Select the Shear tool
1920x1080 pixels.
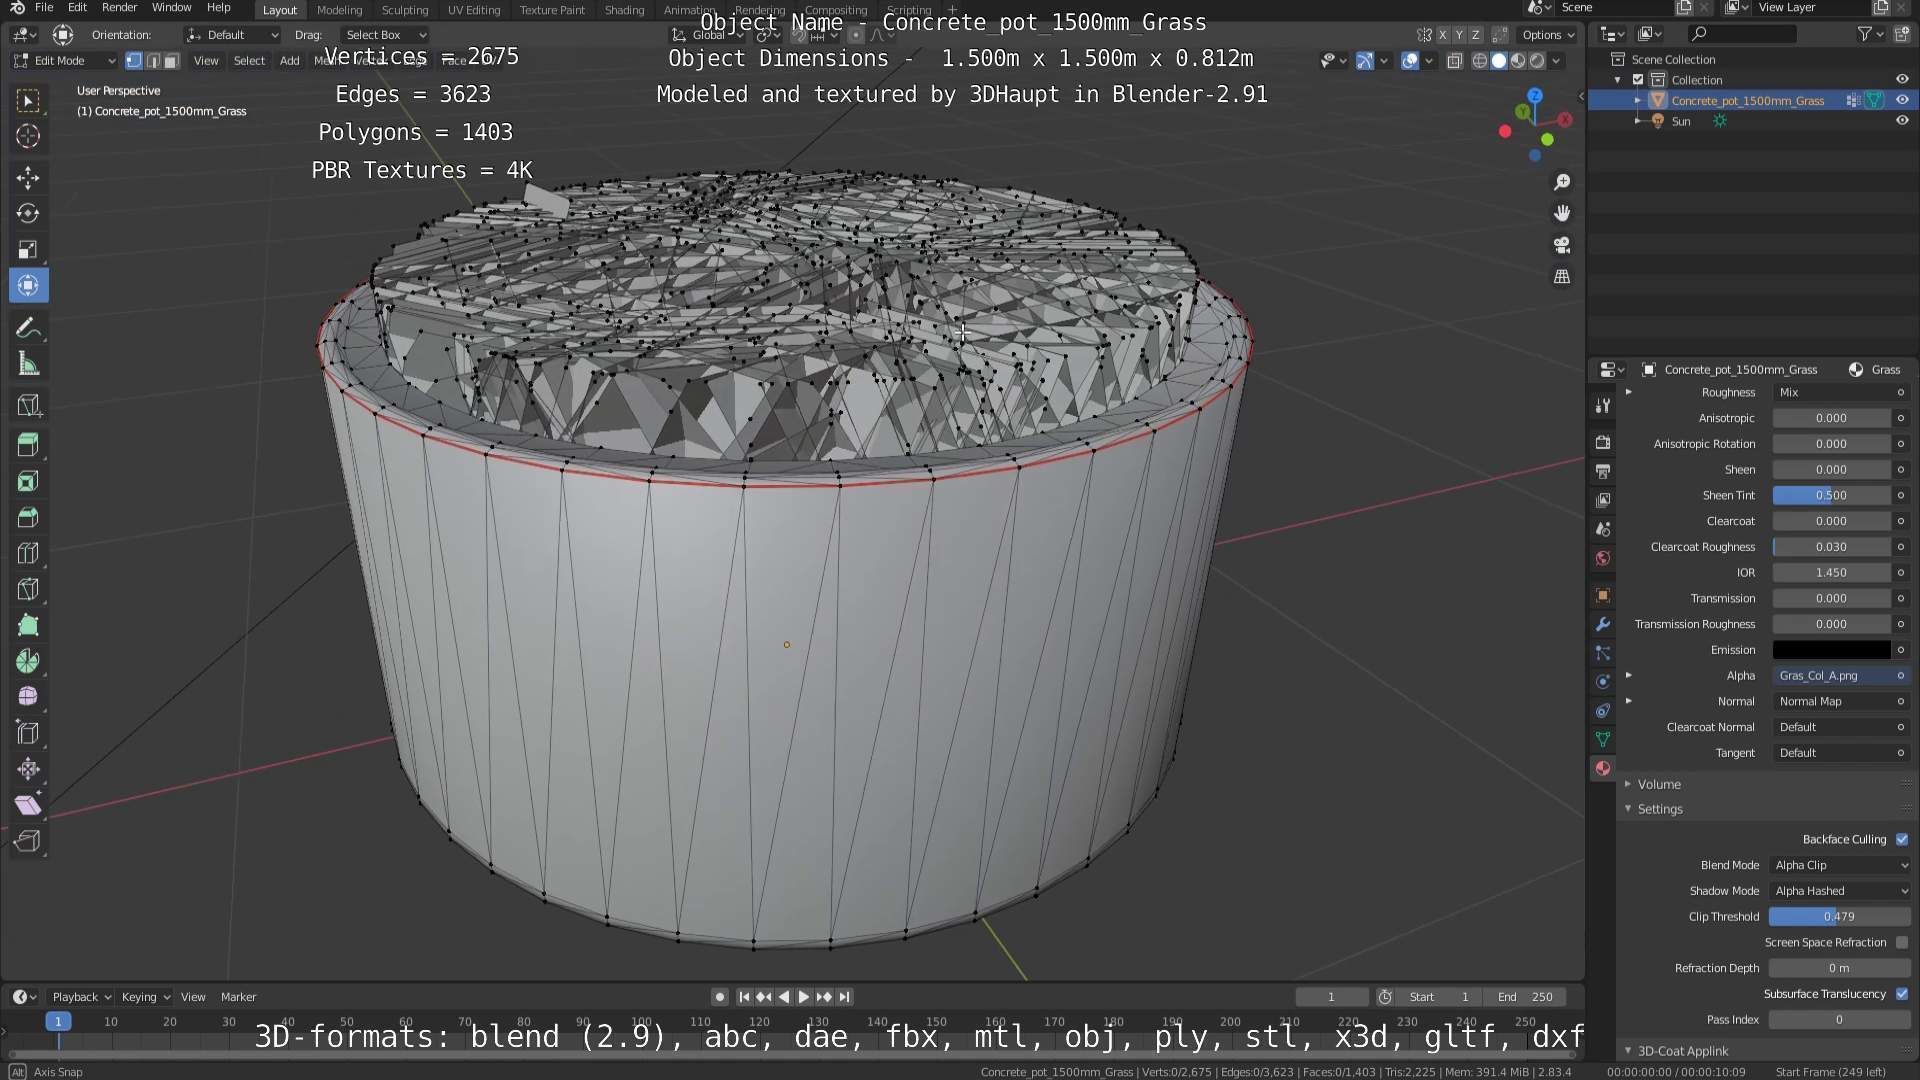pos(28,805)
